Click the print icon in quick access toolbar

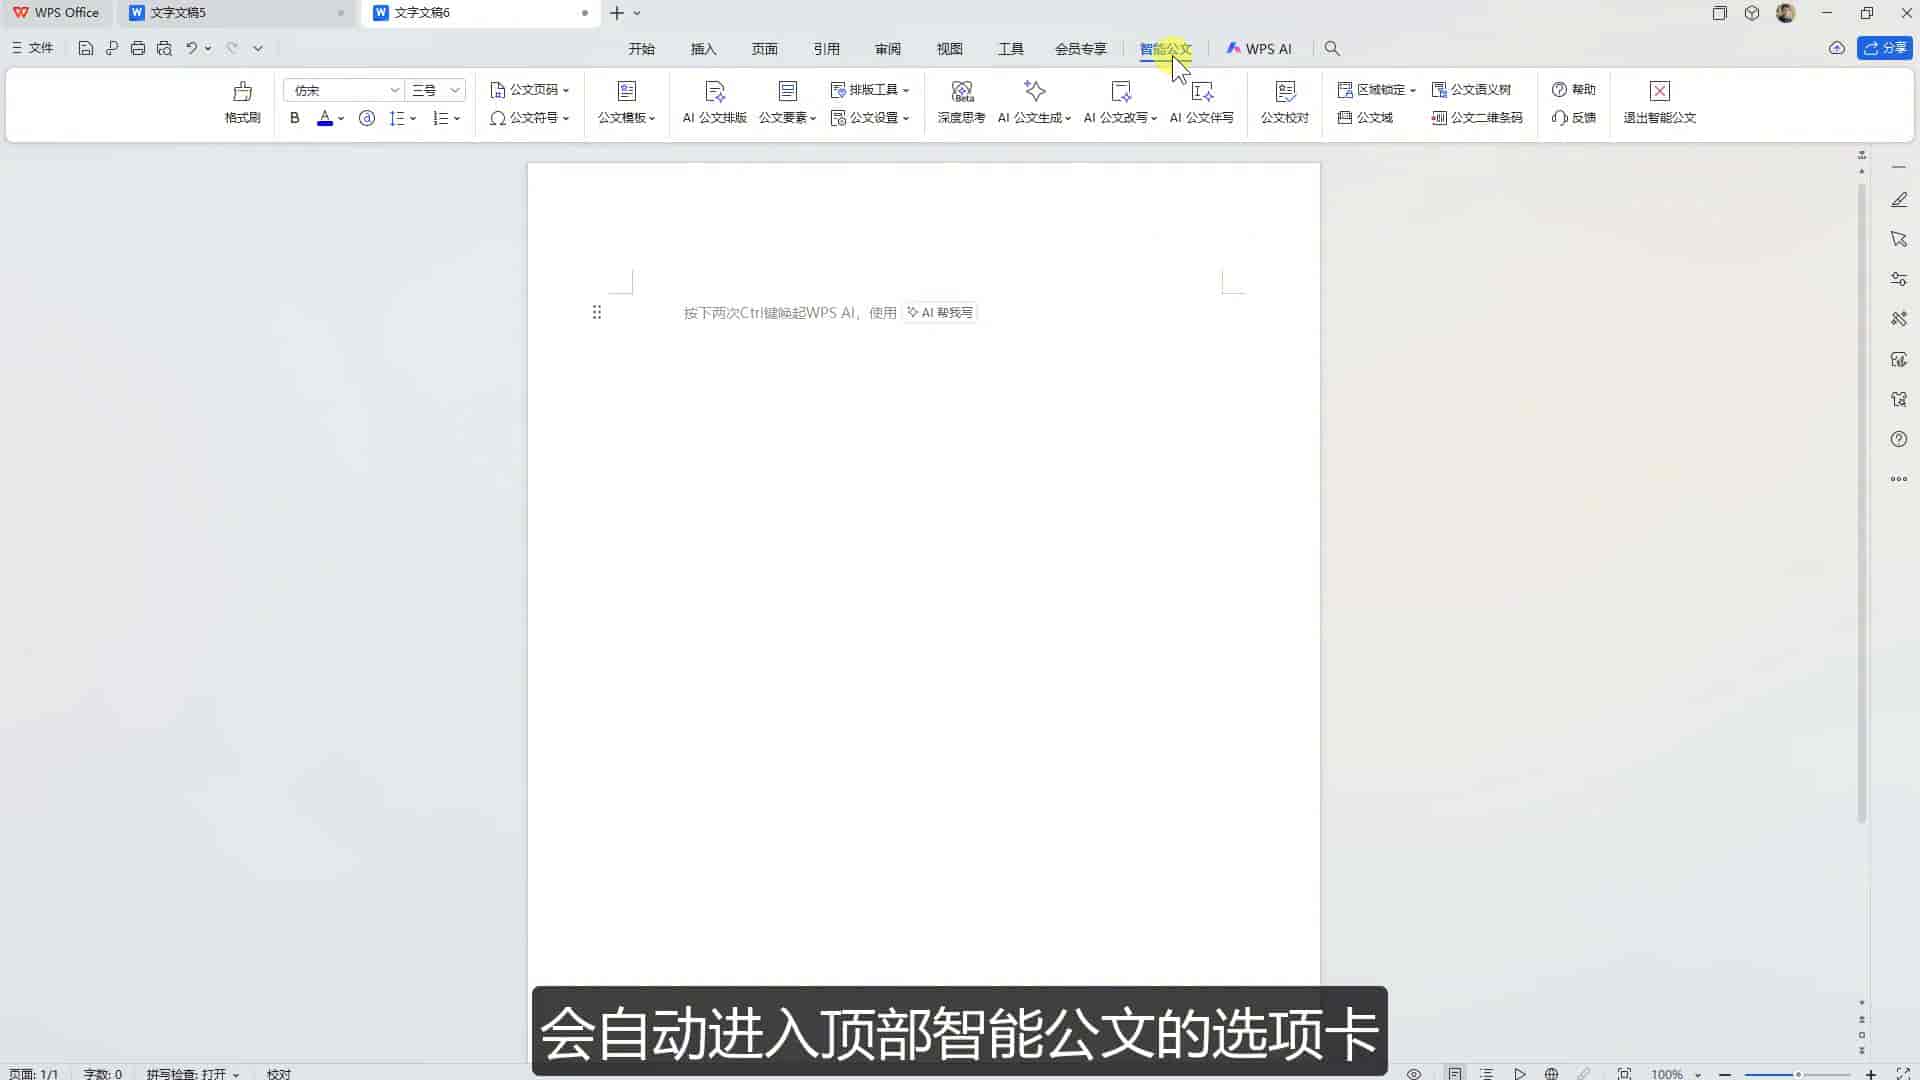point(138,48)
